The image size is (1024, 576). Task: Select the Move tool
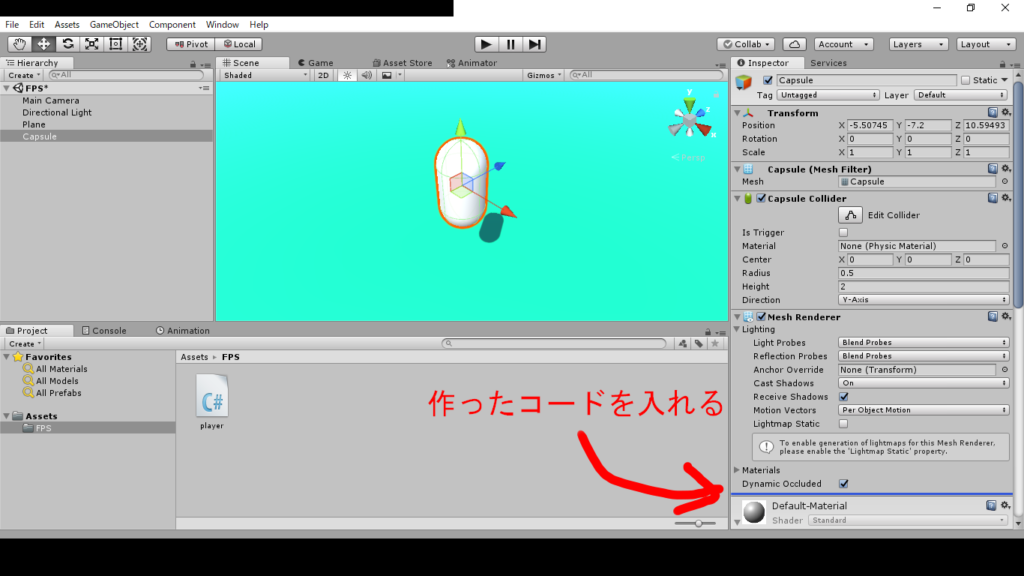pos(43,43)
